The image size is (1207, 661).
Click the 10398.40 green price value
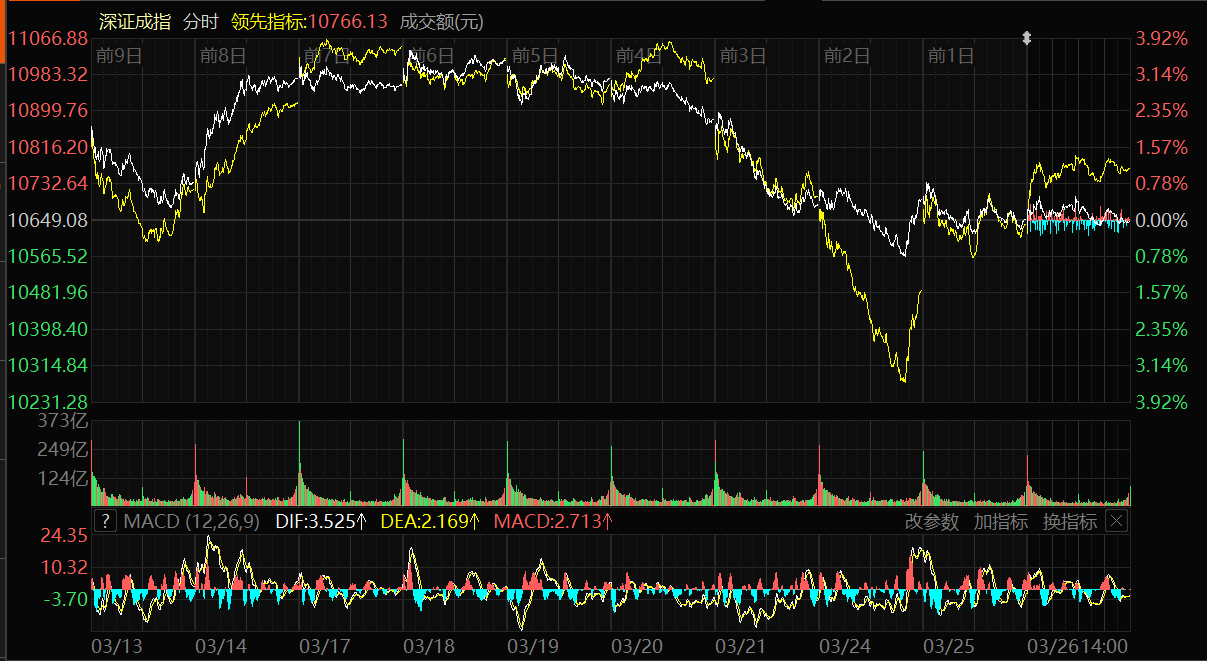[49, 329]
